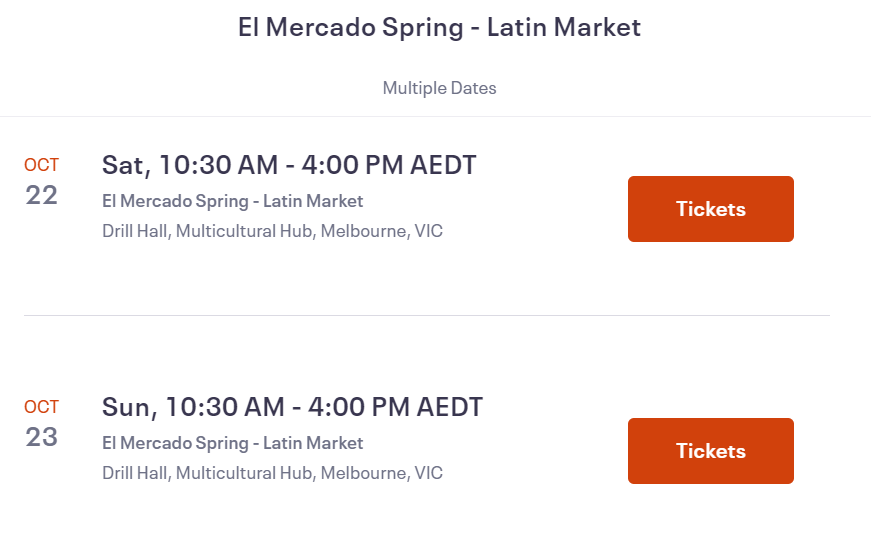Click Melbourne, VIC in the Sunday location
The image size is (871, 554).
tap(382, 473)
